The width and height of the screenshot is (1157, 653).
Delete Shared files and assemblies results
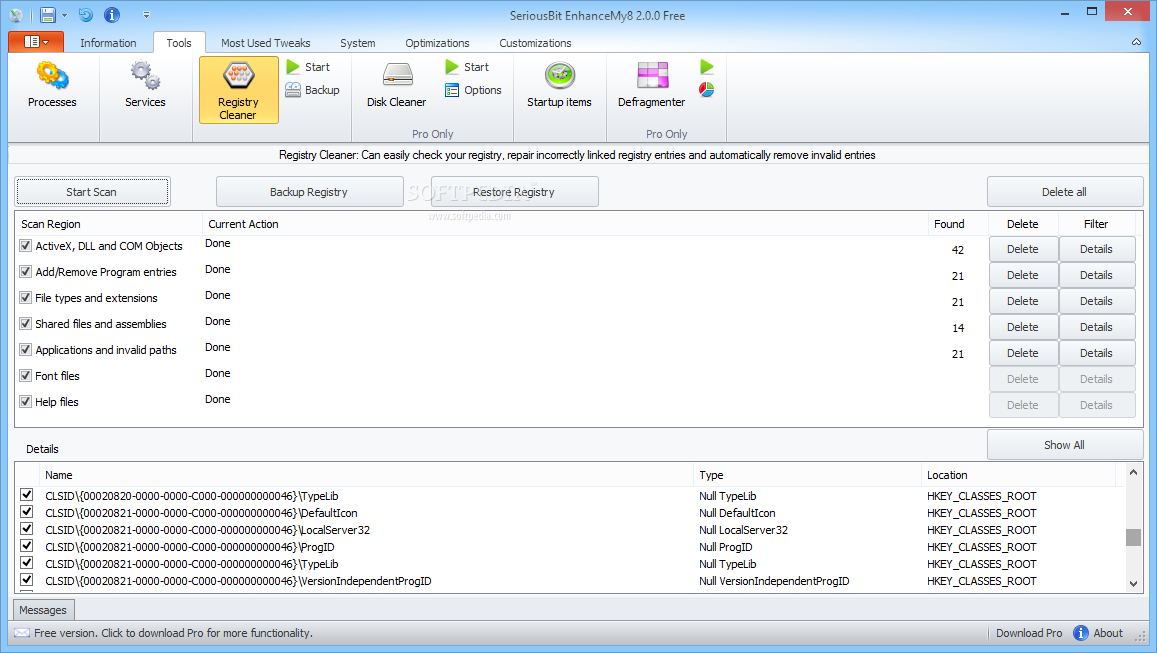click(x=1023, y=327)
